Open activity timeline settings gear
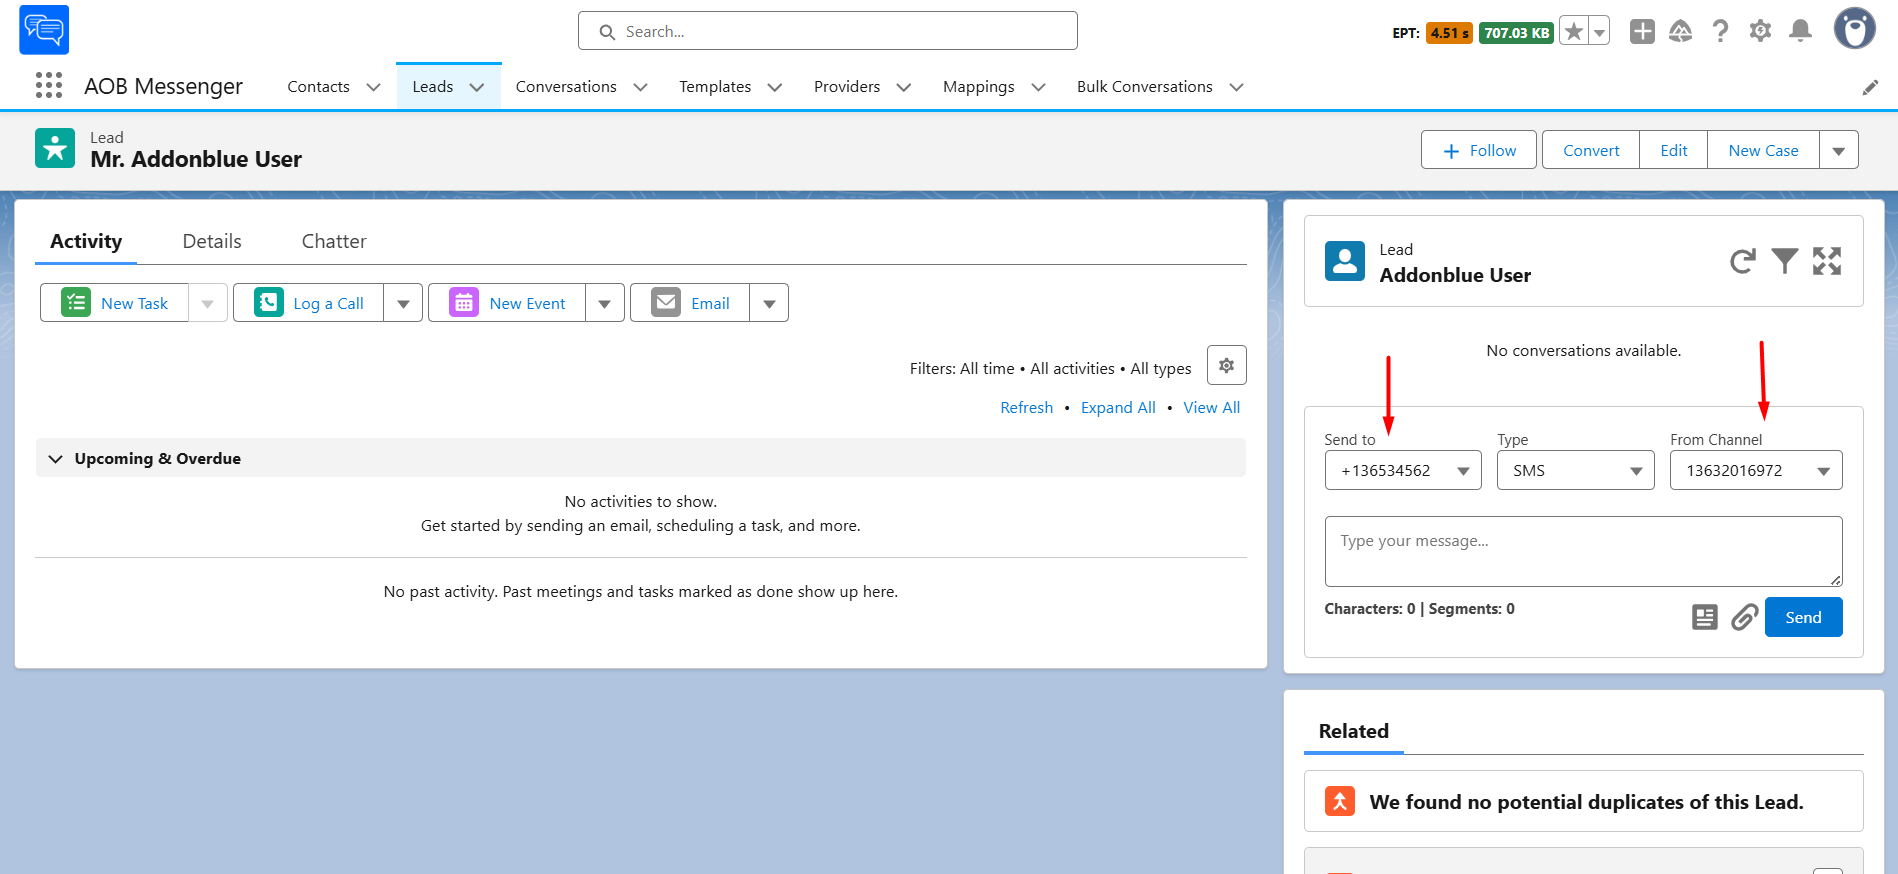The width and height of the screenshot is (1898, 874). (1227, 365)
